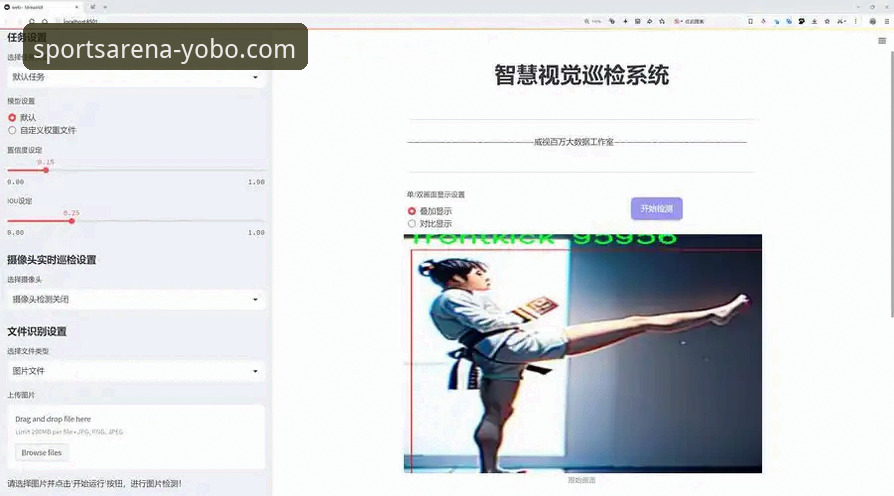Open the scissors screenshot tool dropdown
This screenshot has height=496, width=894.
[x=842, y=21]
